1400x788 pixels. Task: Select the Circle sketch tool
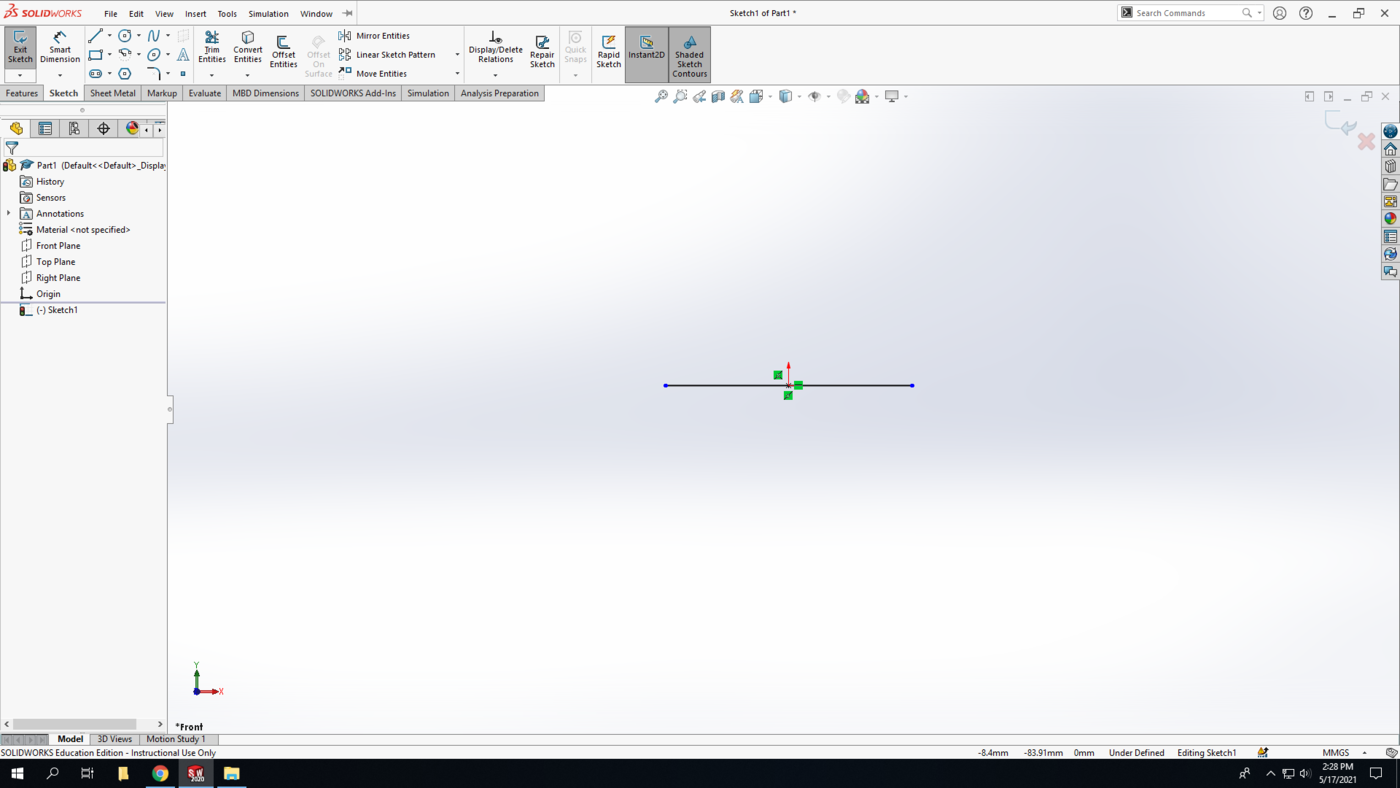[x=125, y=36]
